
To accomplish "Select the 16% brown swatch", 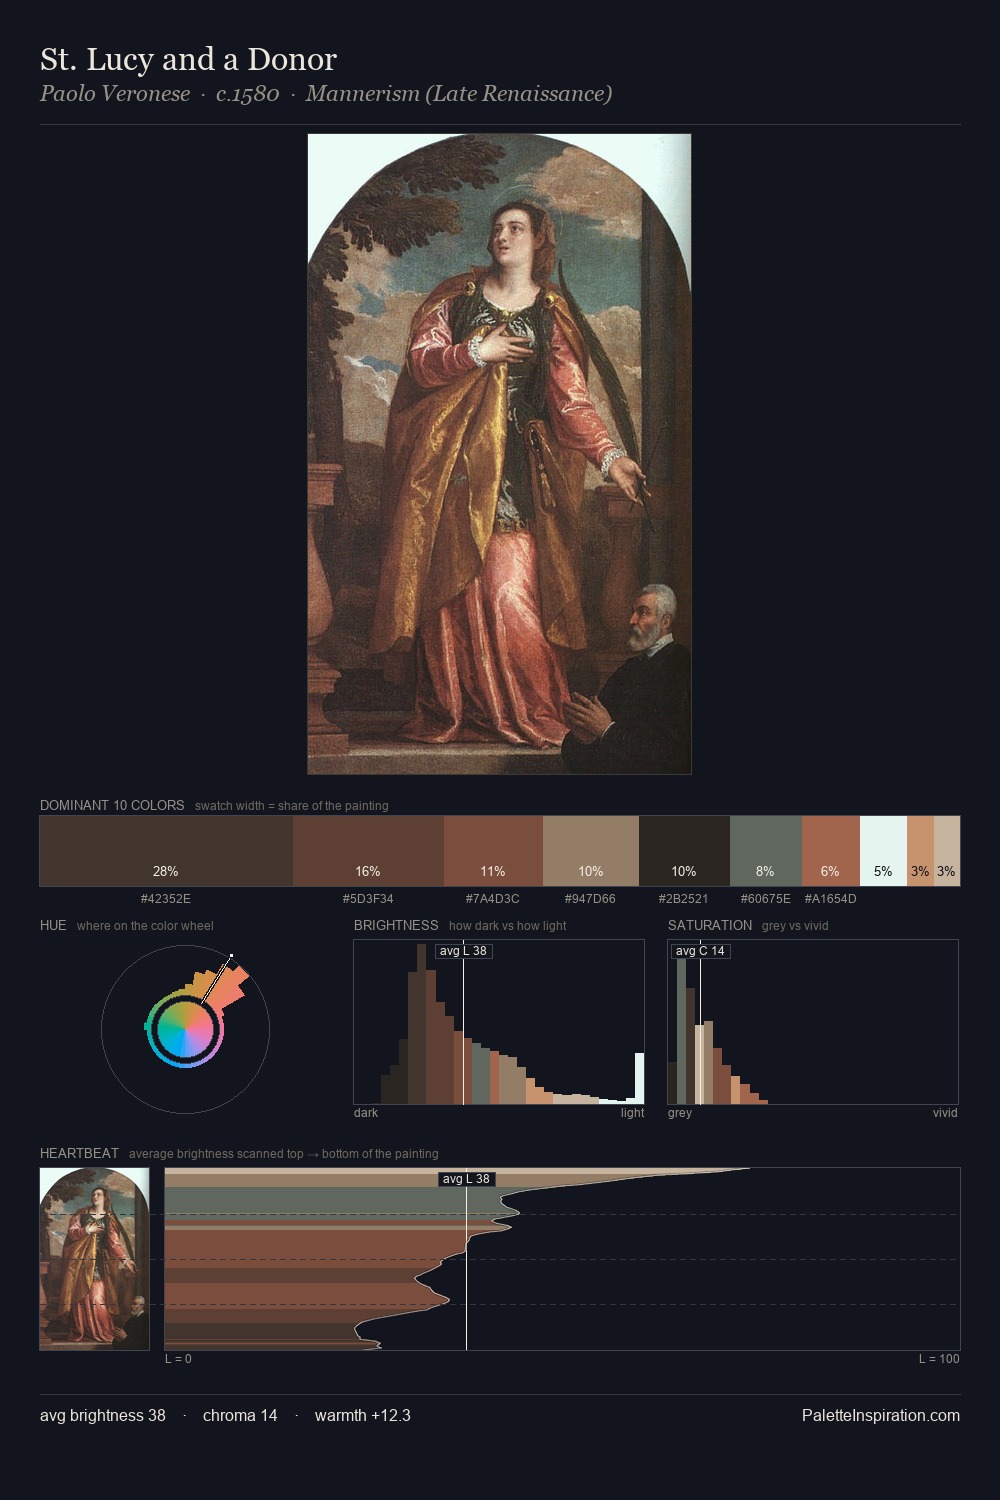I will point(368,851).
